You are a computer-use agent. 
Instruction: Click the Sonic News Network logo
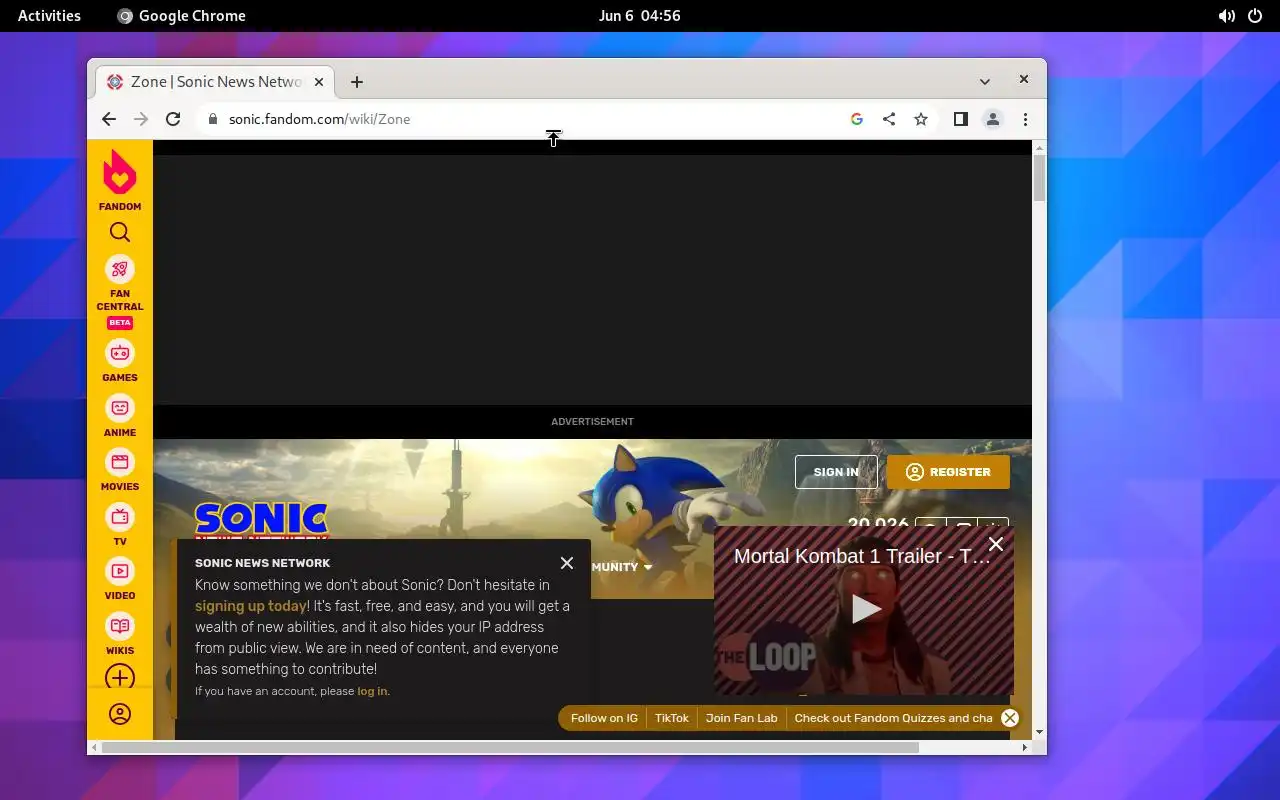(x=262, y=520)
